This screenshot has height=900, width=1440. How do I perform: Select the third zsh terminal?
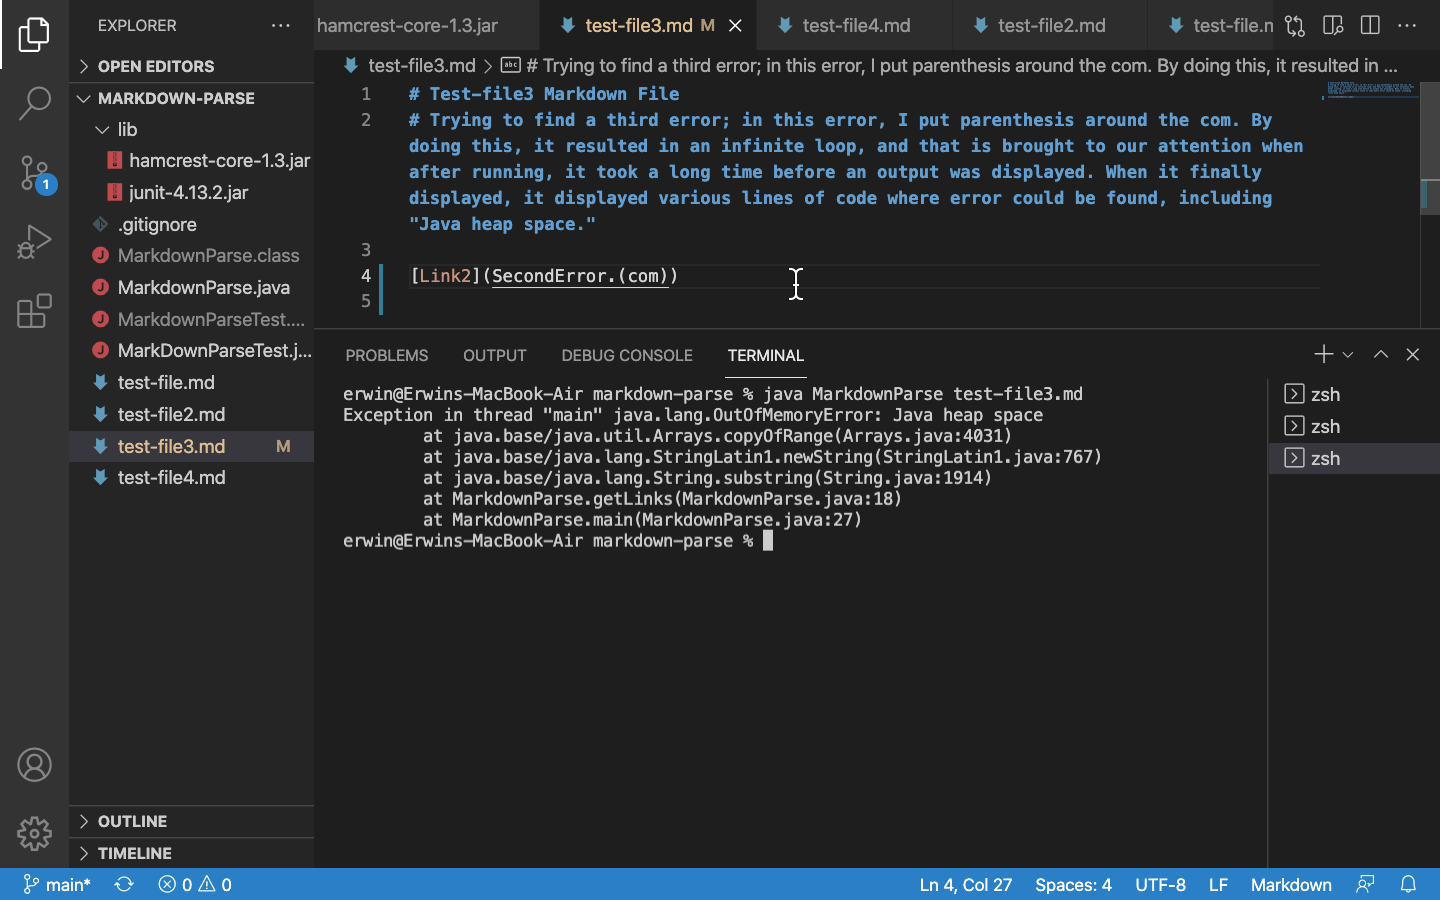pos(1354,458)
